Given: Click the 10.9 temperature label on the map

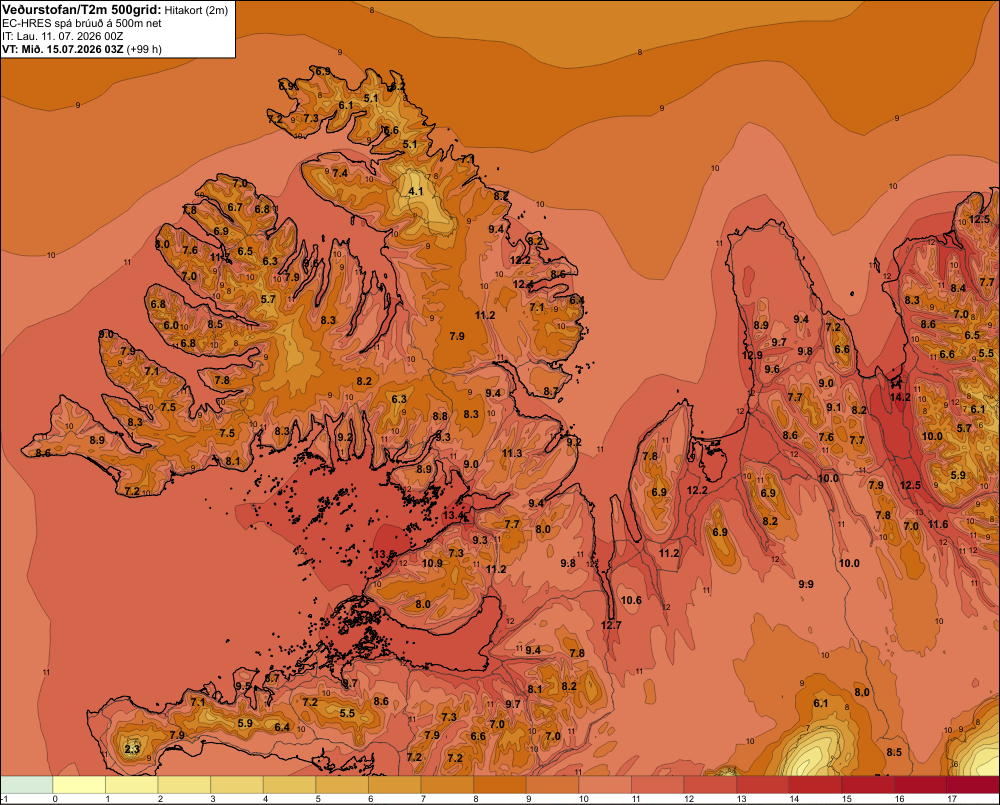Looking at the screenshot, I should (x=432, y=563).
